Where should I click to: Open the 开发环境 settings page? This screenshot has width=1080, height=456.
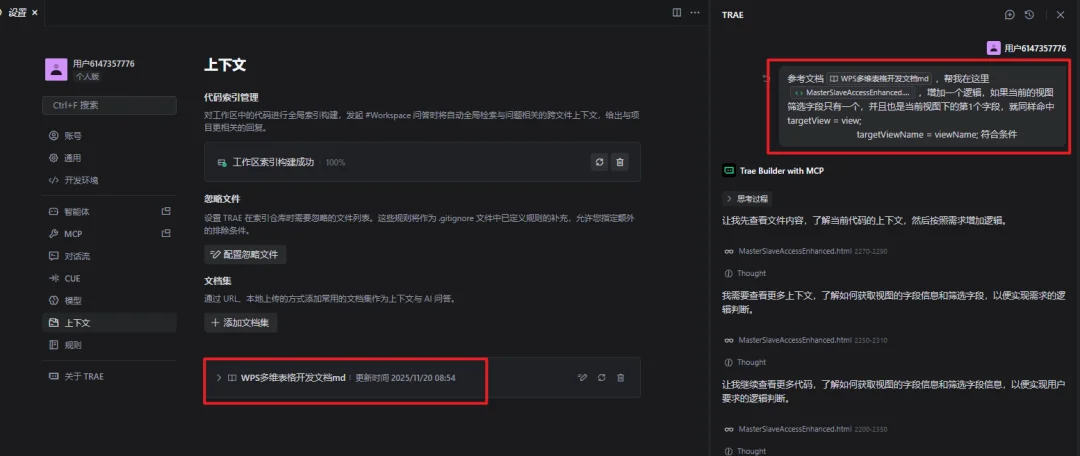point(109,180)
